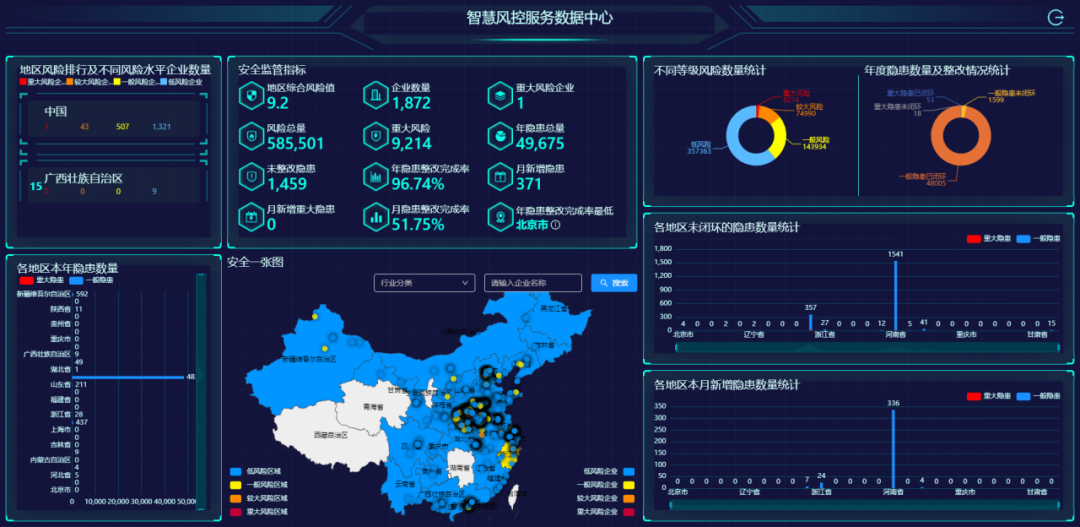Click the warning icon beside 未整改隐患

(251, 176)
